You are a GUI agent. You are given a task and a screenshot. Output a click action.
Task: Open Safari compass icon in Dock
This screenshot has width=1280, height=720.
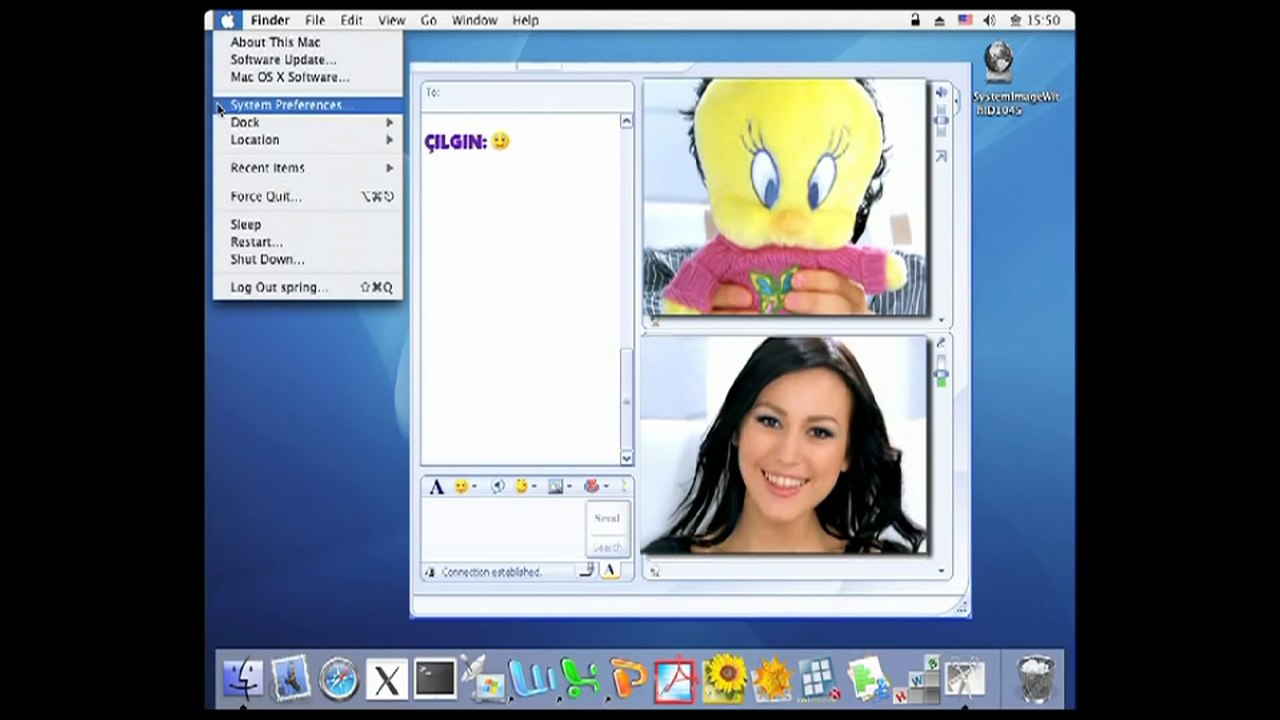(339, 679)
